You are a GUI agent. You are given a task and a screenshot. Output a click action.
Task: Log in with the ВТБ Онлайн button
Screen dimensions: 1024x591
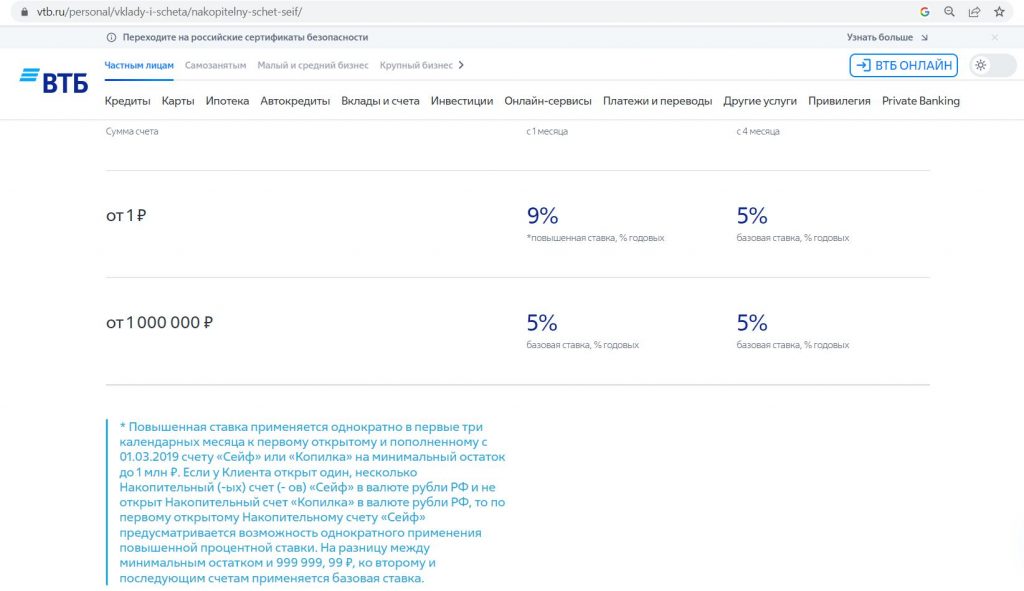pyautogui.click(x=903, y=65)
